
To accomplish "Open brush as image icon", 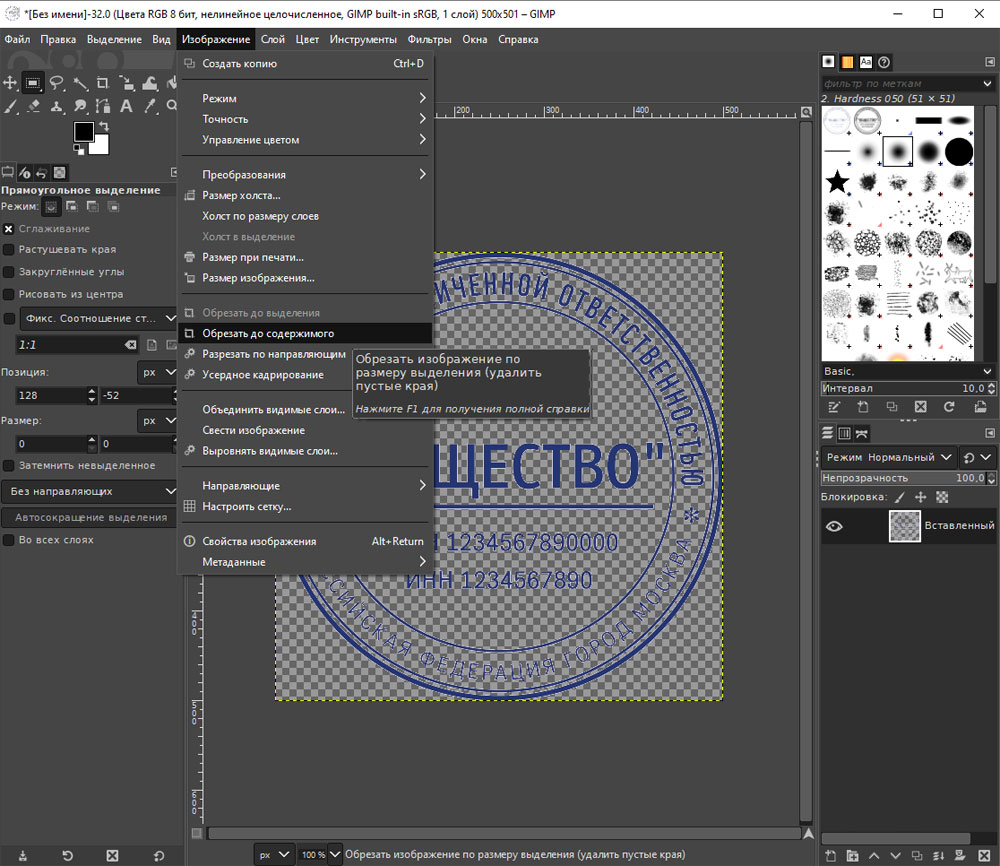I will coord(980,407).
